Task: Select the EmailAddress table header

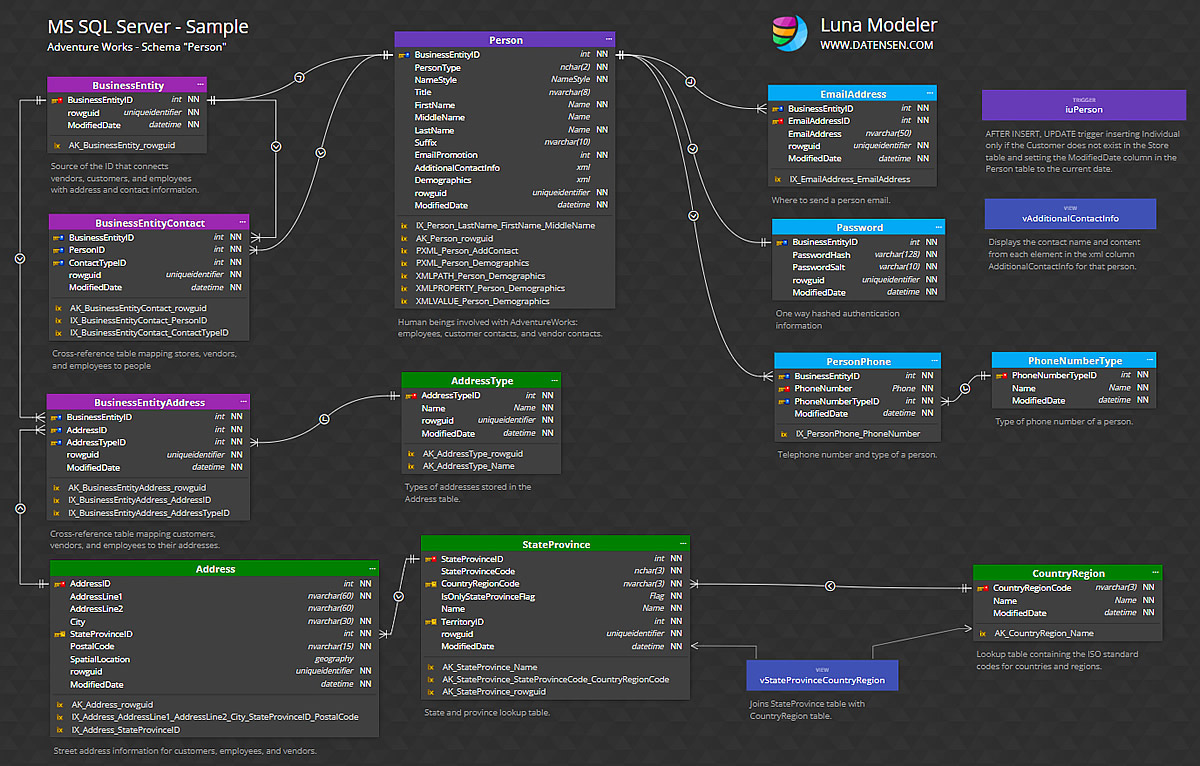Action: click(x=852, y=94)
